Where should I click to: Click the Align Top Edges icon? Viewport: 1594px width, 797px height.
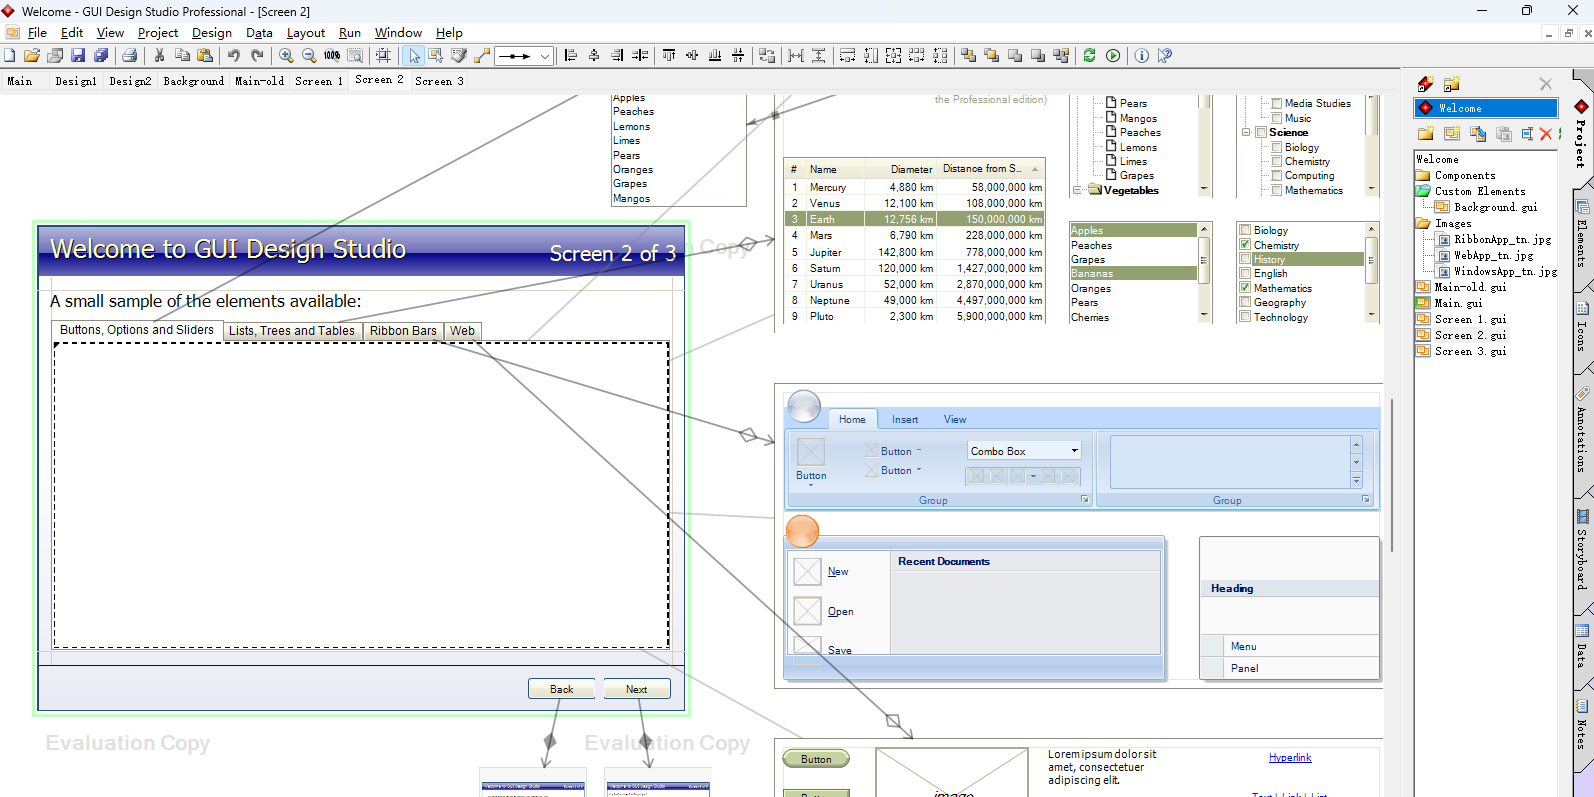669,56
